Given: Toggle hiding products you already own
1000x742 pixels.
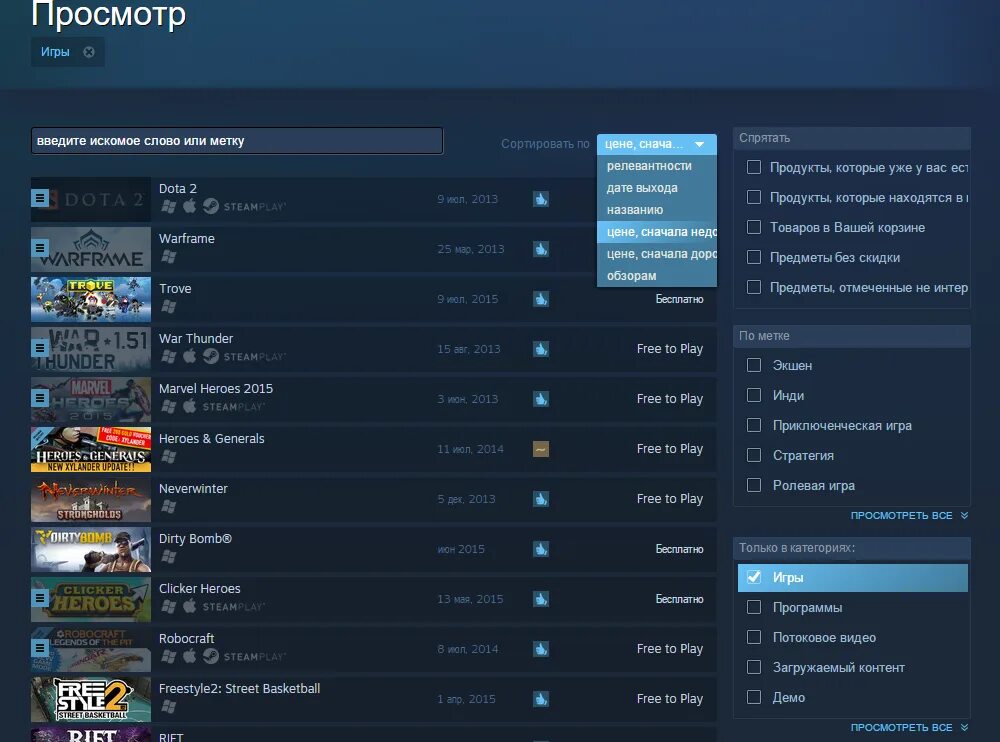Looking at the screenshot, I should pos(754,167).
